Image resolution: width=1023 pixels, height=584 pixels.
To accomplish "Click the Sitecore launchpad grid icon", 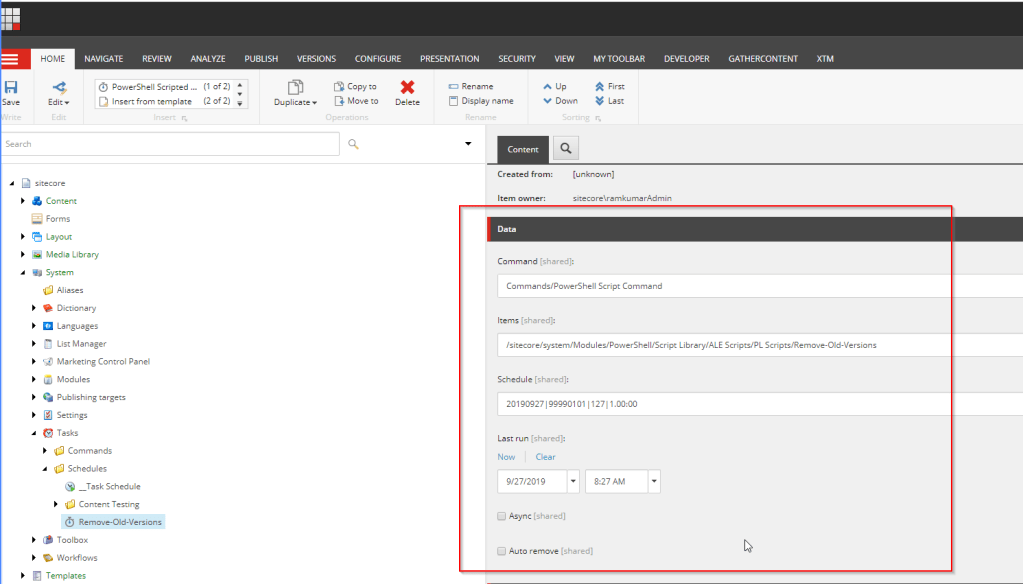I will pyautogui.click(x=10, y=20).
